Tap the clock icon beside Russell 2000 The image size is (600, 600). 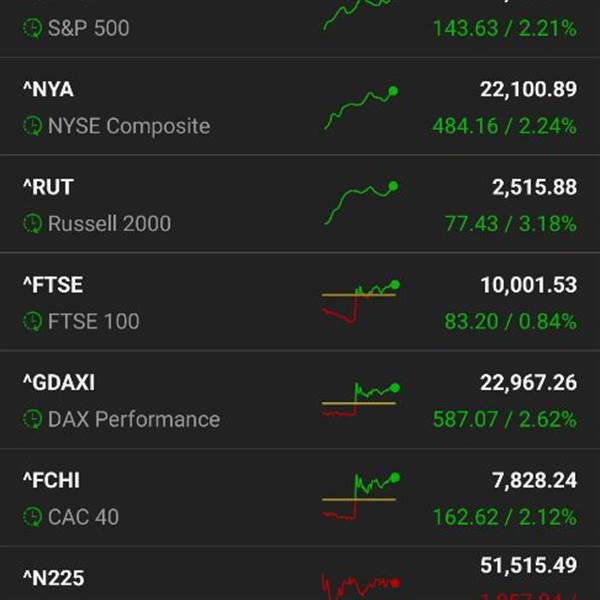33,223
